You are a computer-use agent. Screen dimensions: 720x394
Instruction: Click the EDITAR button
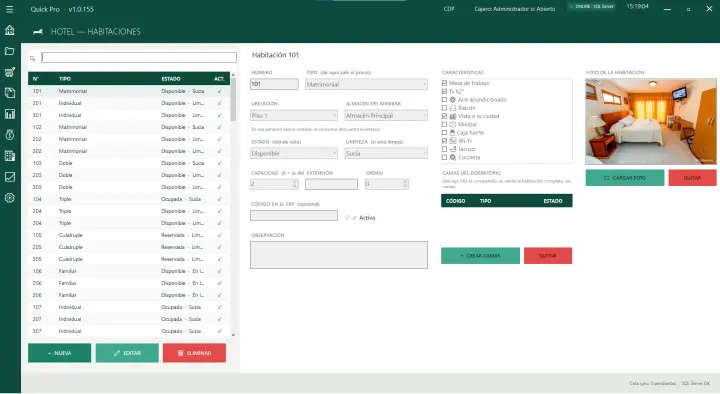[127, 353]
